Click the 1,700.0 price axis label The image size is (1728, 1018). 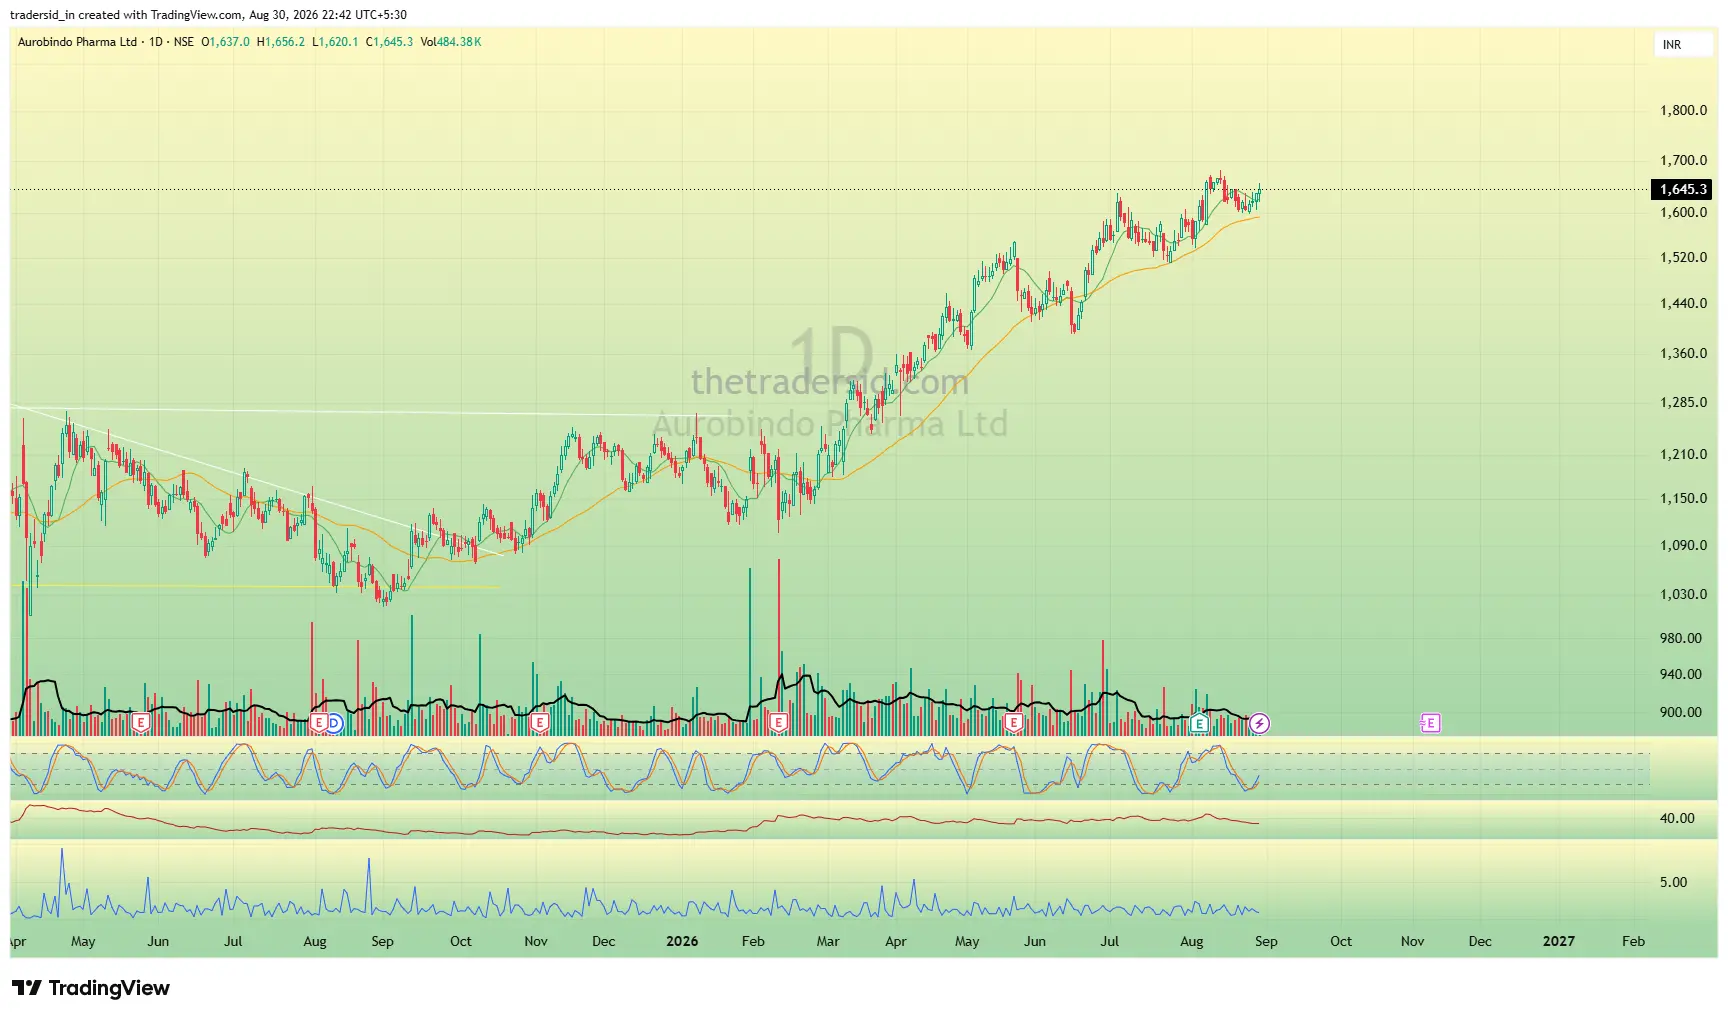tap(1683, 160)
